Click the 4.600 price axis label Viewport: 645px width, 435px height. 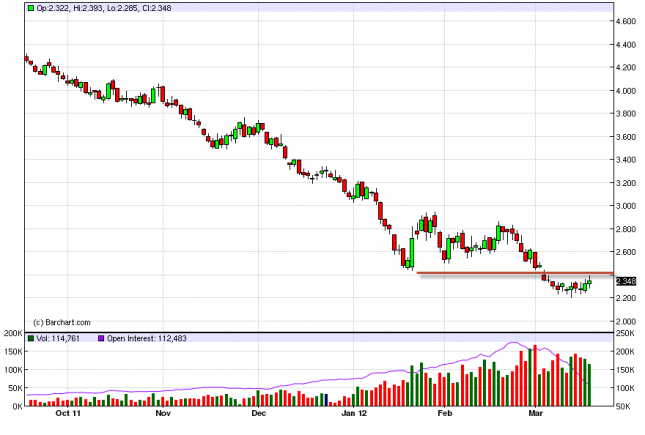pyautogui.click(x=626, y=21)
